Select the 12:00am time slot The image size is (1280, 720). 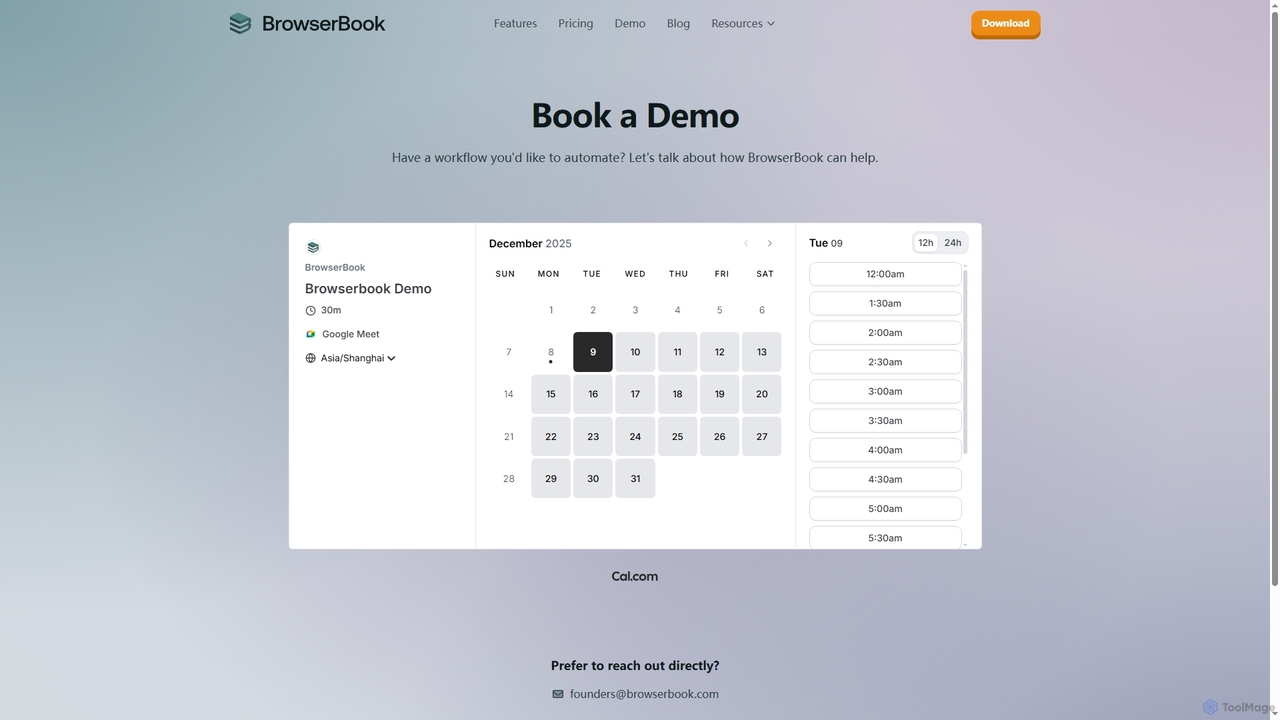885,274
